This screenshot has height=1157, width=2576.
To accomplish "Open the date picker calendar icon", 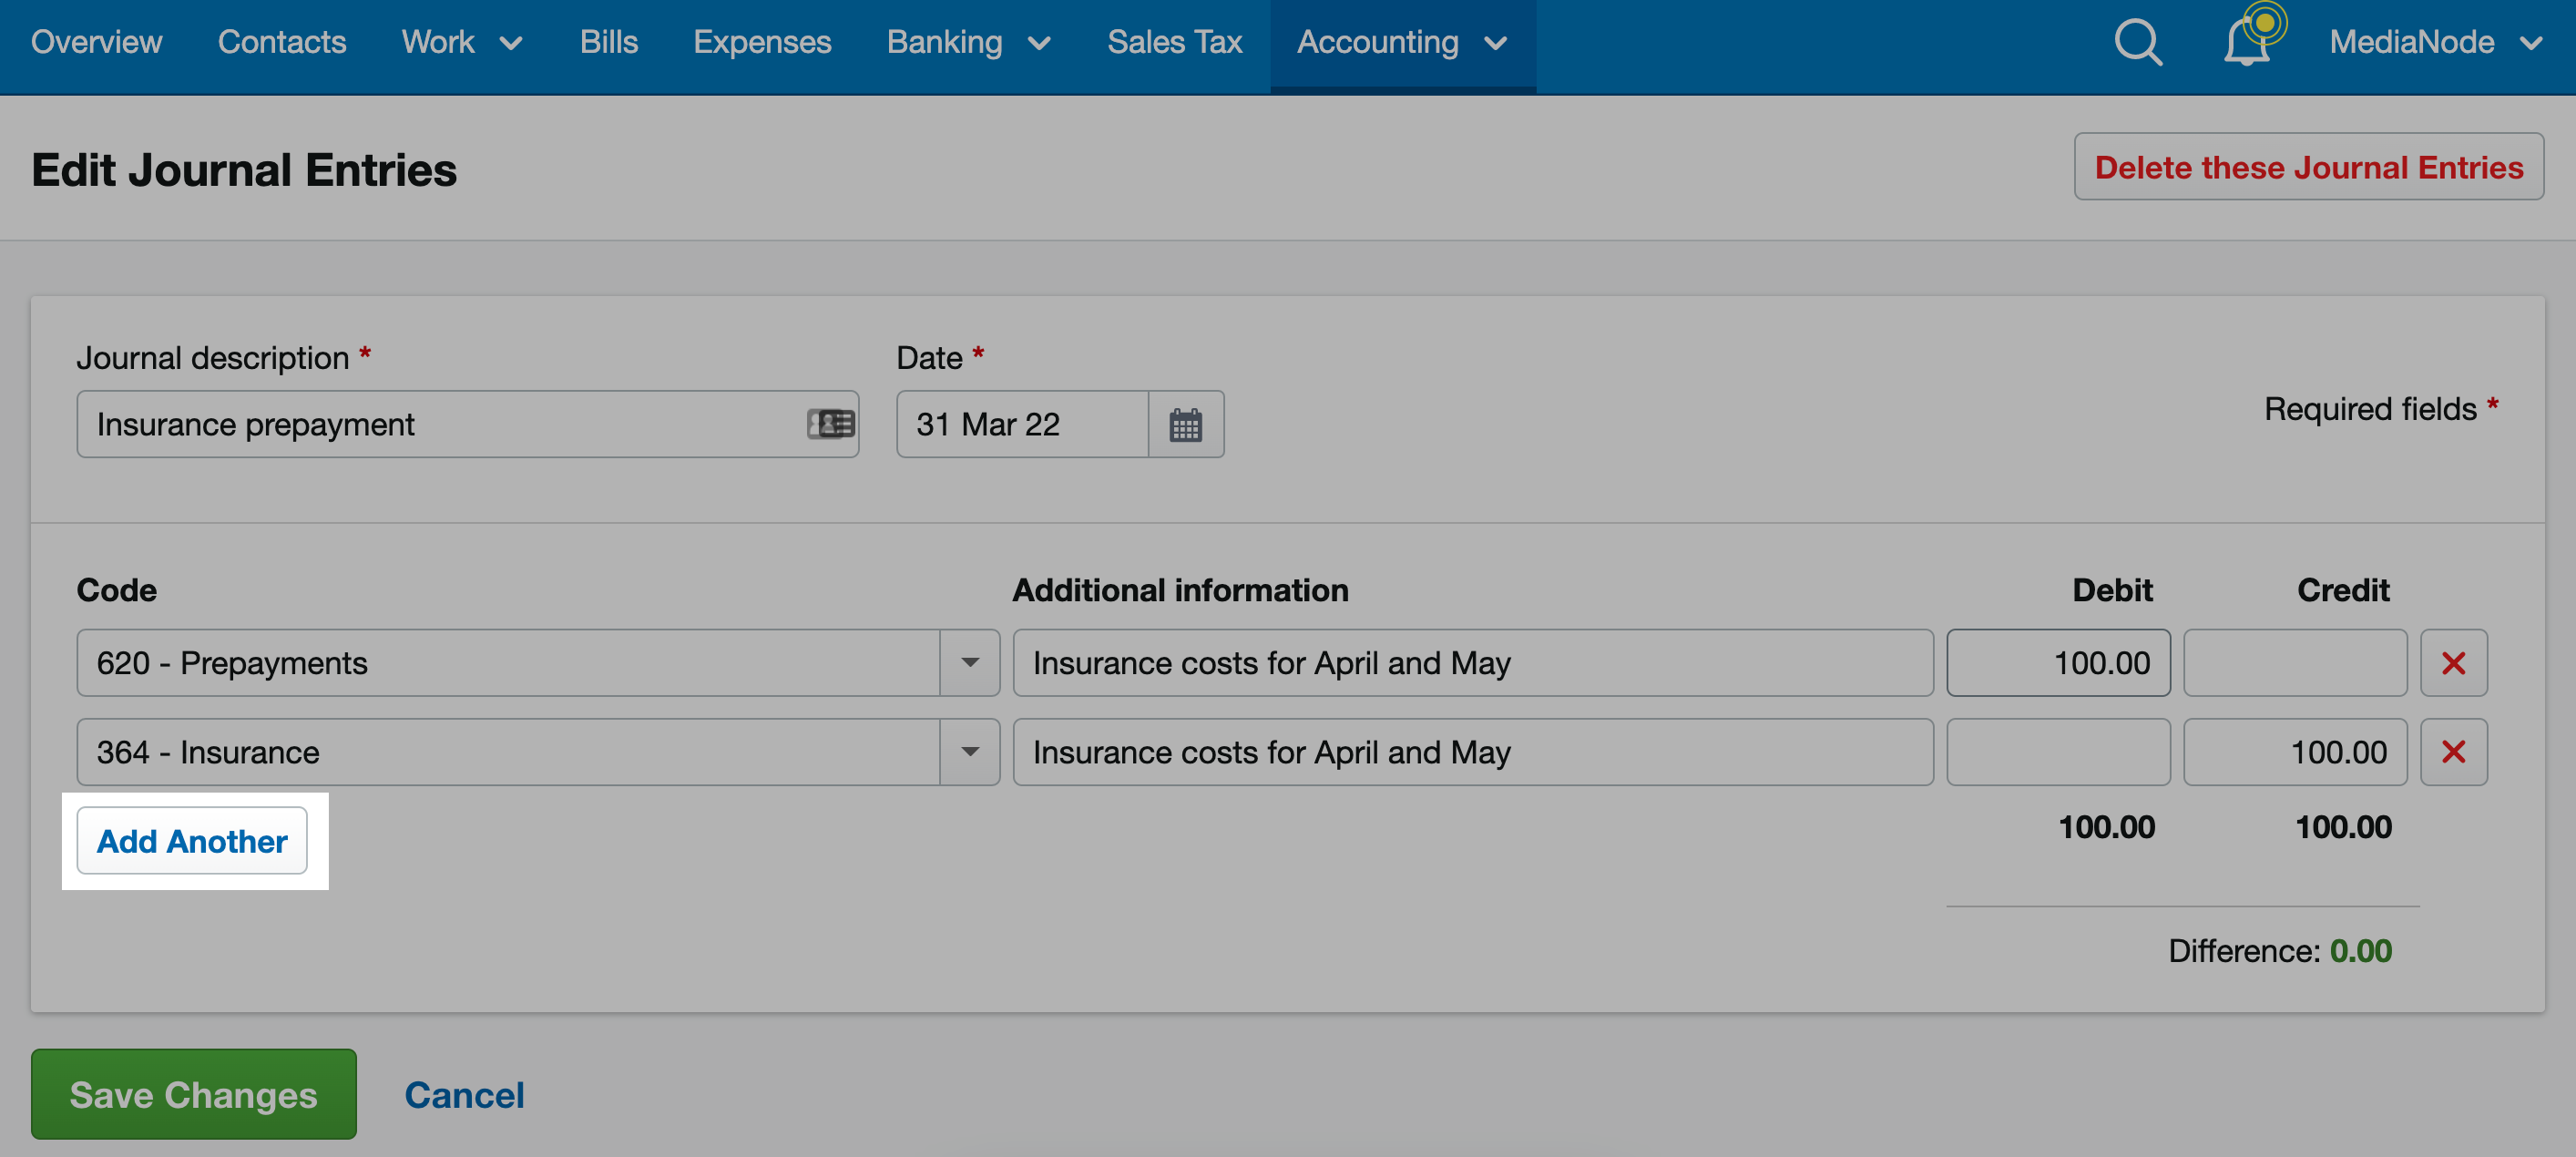I will 1185,424.
